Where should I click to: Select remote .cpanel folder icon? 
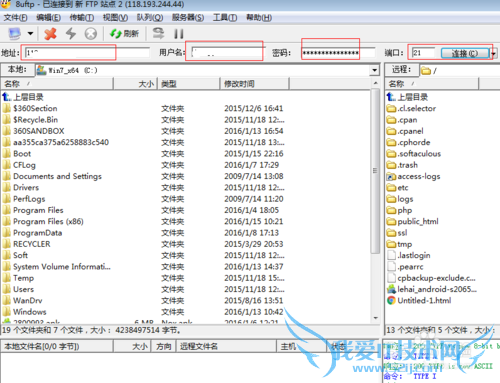pyautogui.click(x=391, y=131)
